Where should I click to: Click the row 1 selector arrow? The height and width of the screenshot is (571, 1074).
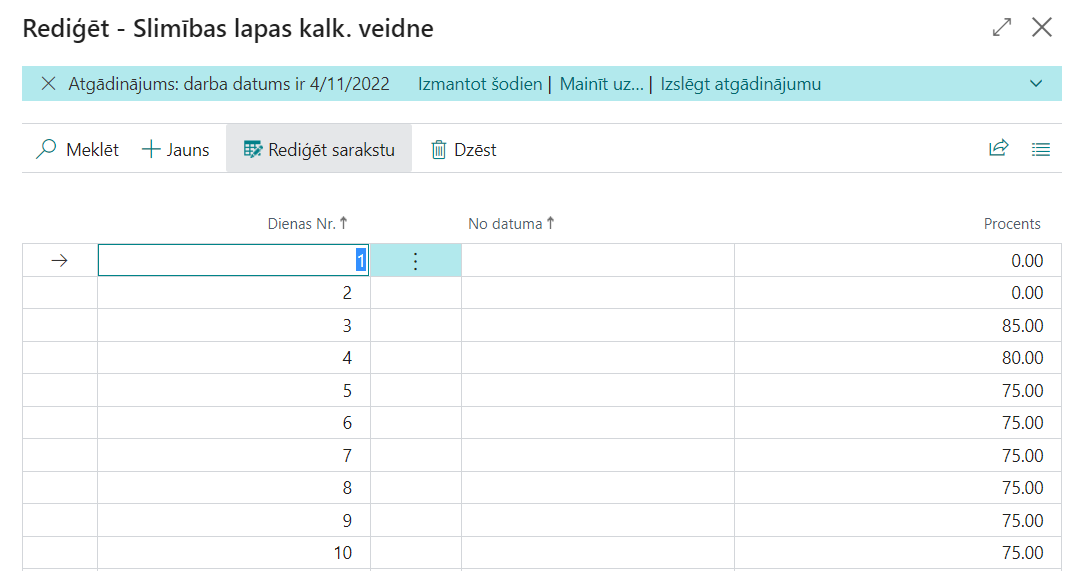(59, 261)
